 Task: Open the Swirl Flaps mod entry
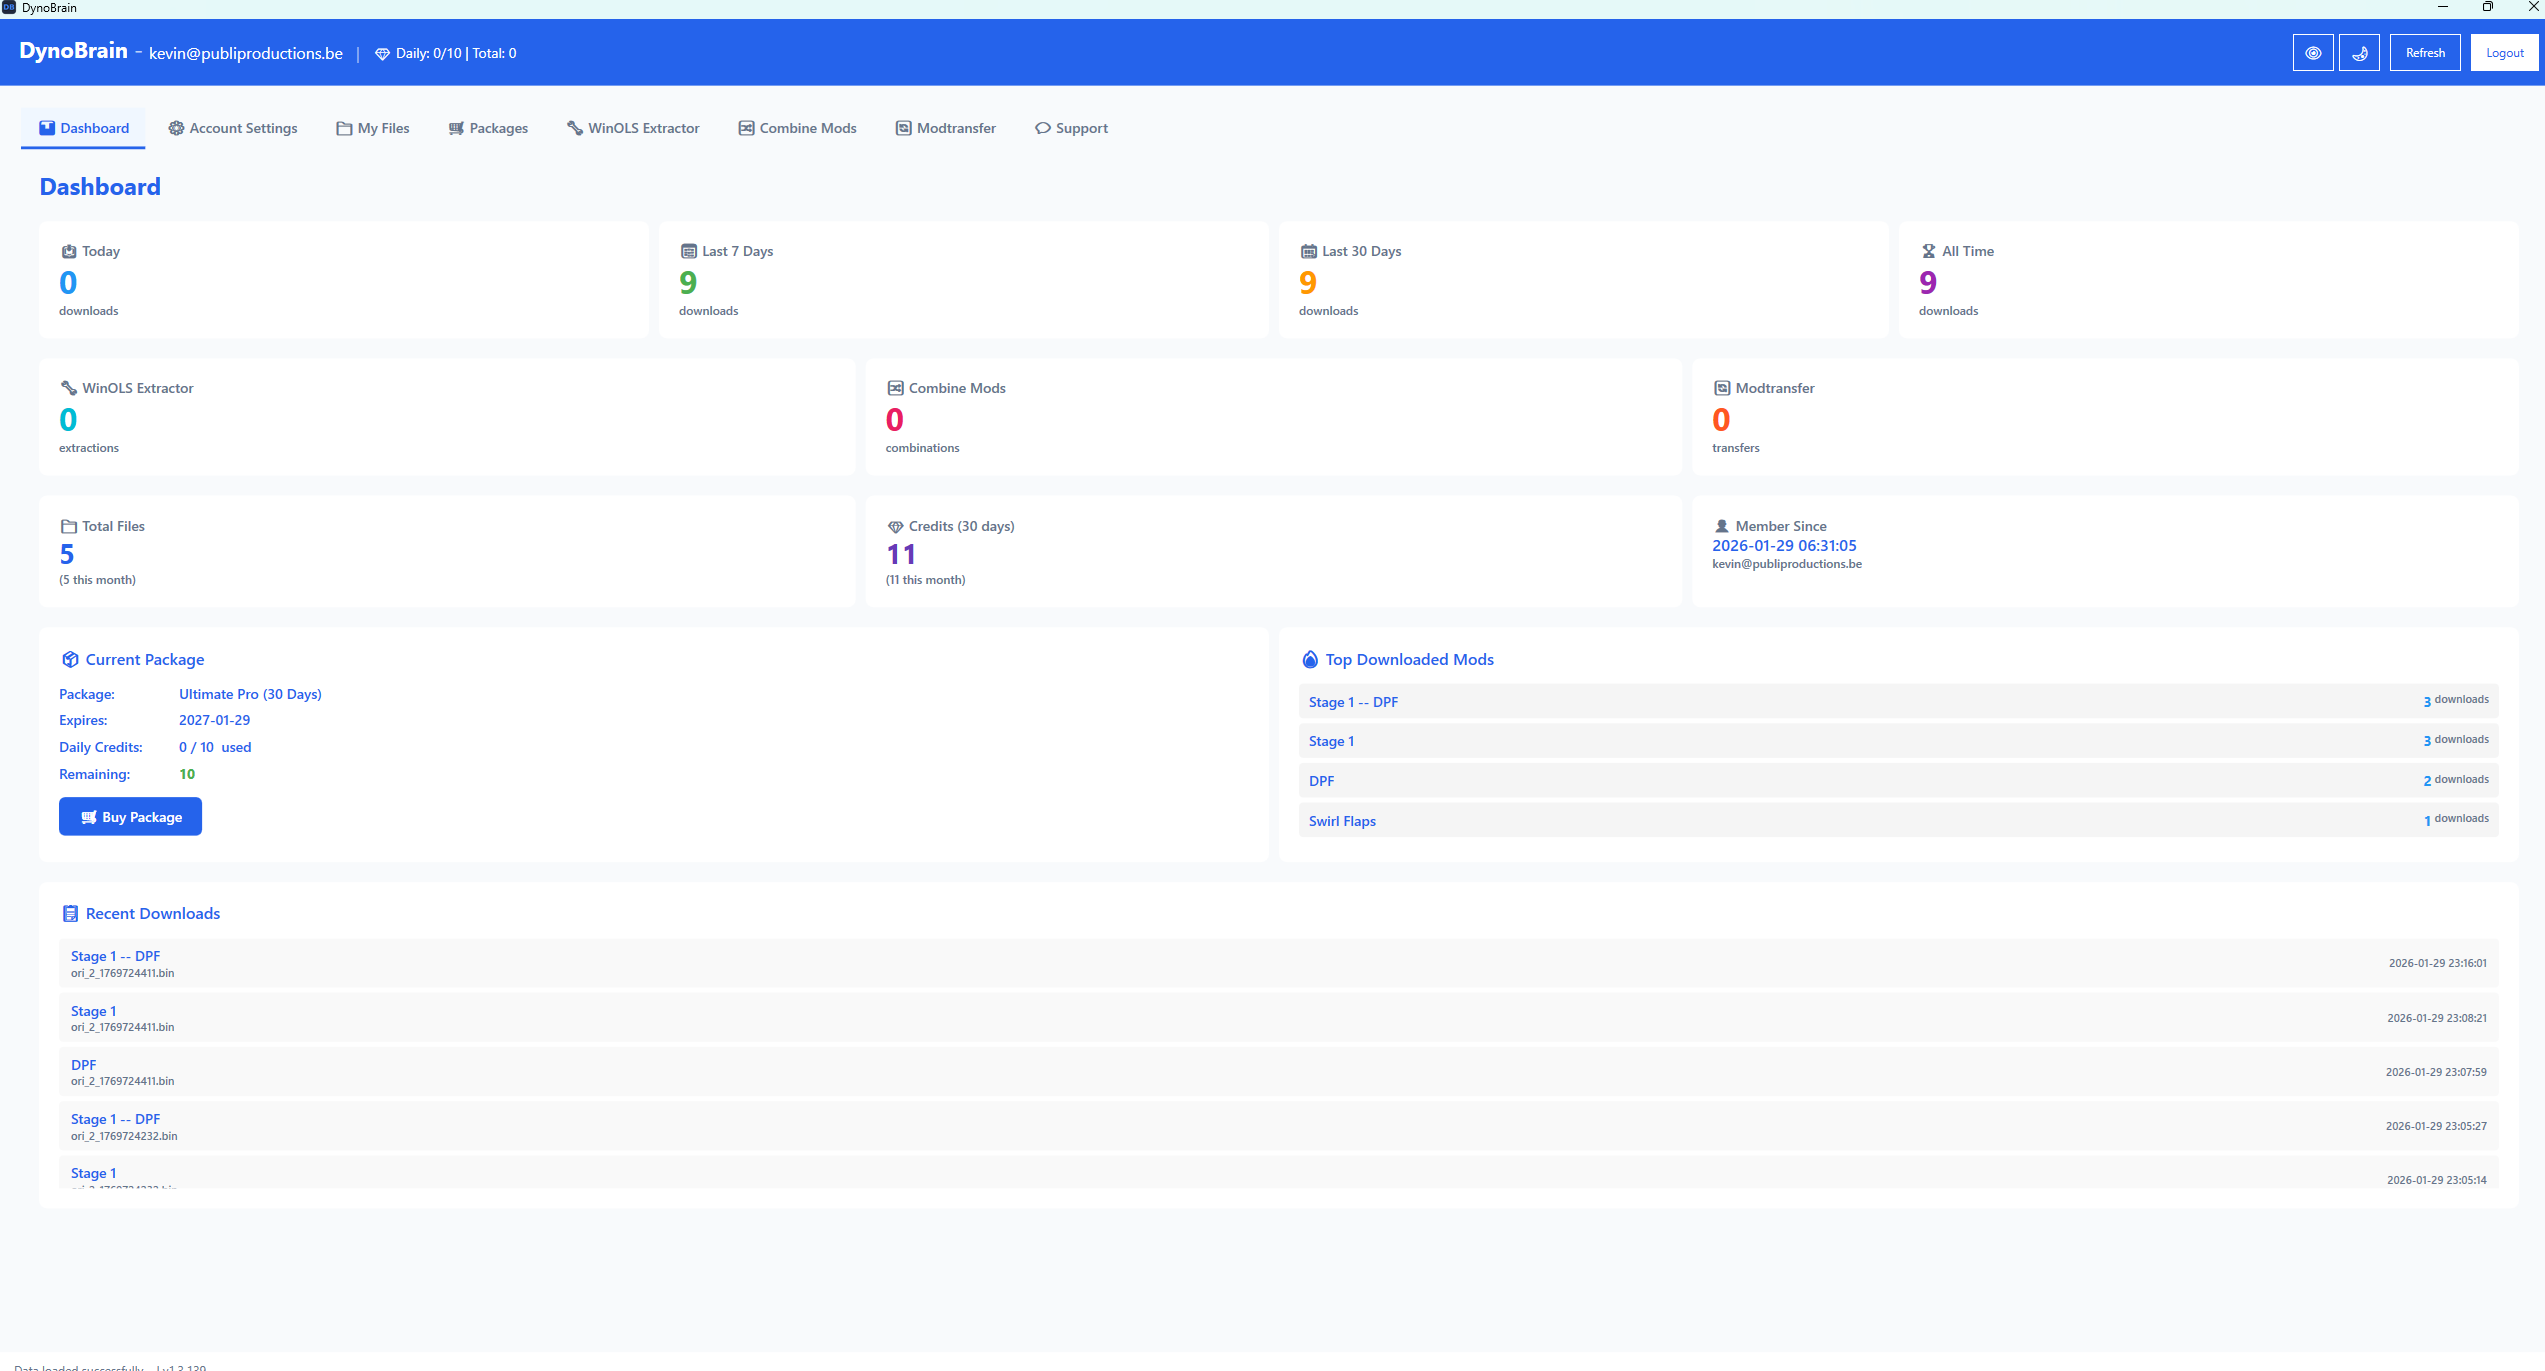click(x=1342, y=820)
